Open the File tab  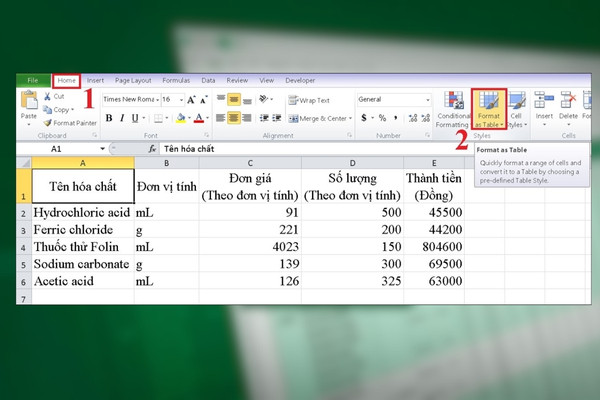(33, 80)
